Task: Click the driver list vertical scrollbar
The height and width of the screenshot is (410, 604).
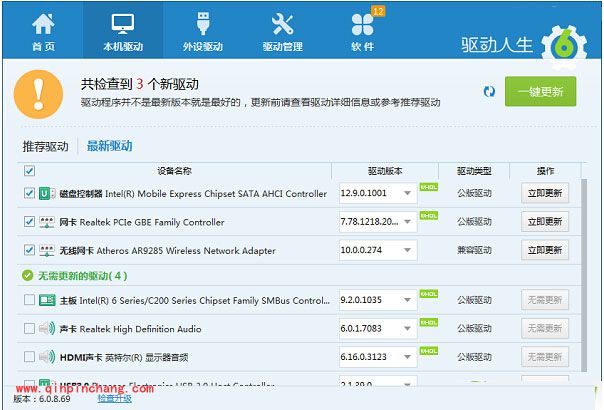Action: [584, 275]
